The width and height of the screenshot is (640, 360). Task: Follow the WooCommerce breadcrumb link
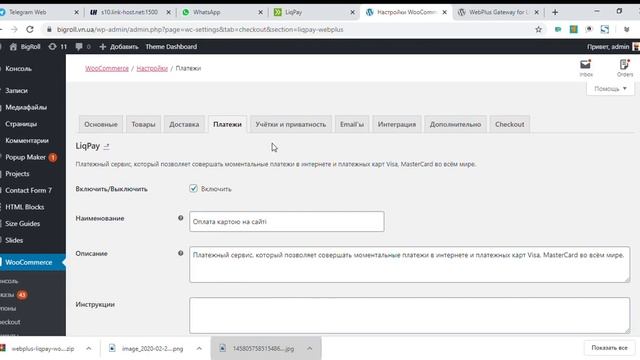107,68
